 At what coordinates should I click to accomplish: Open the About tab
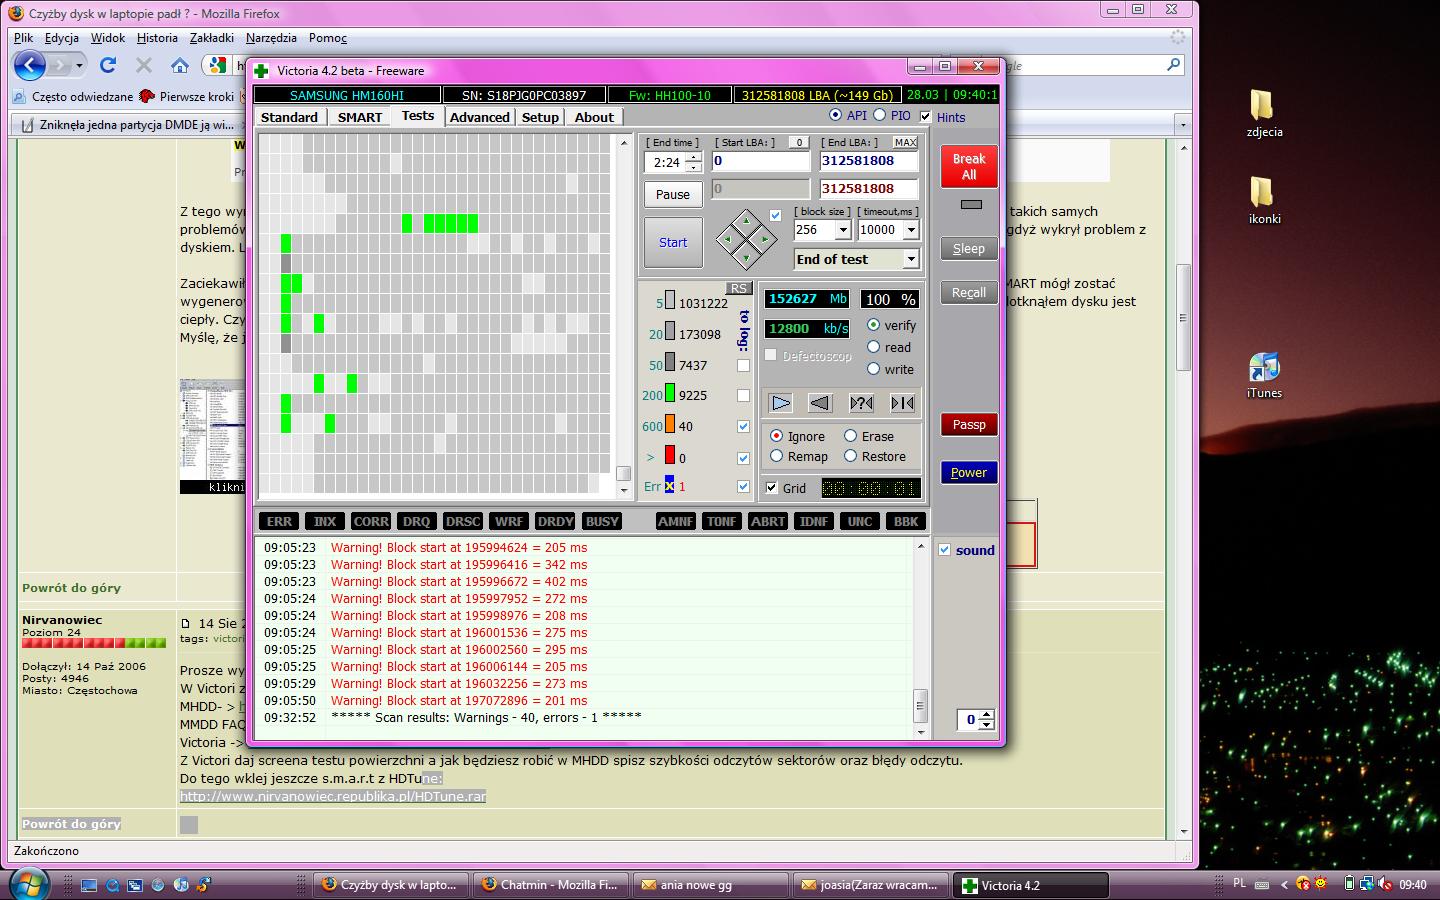point(594,117)
